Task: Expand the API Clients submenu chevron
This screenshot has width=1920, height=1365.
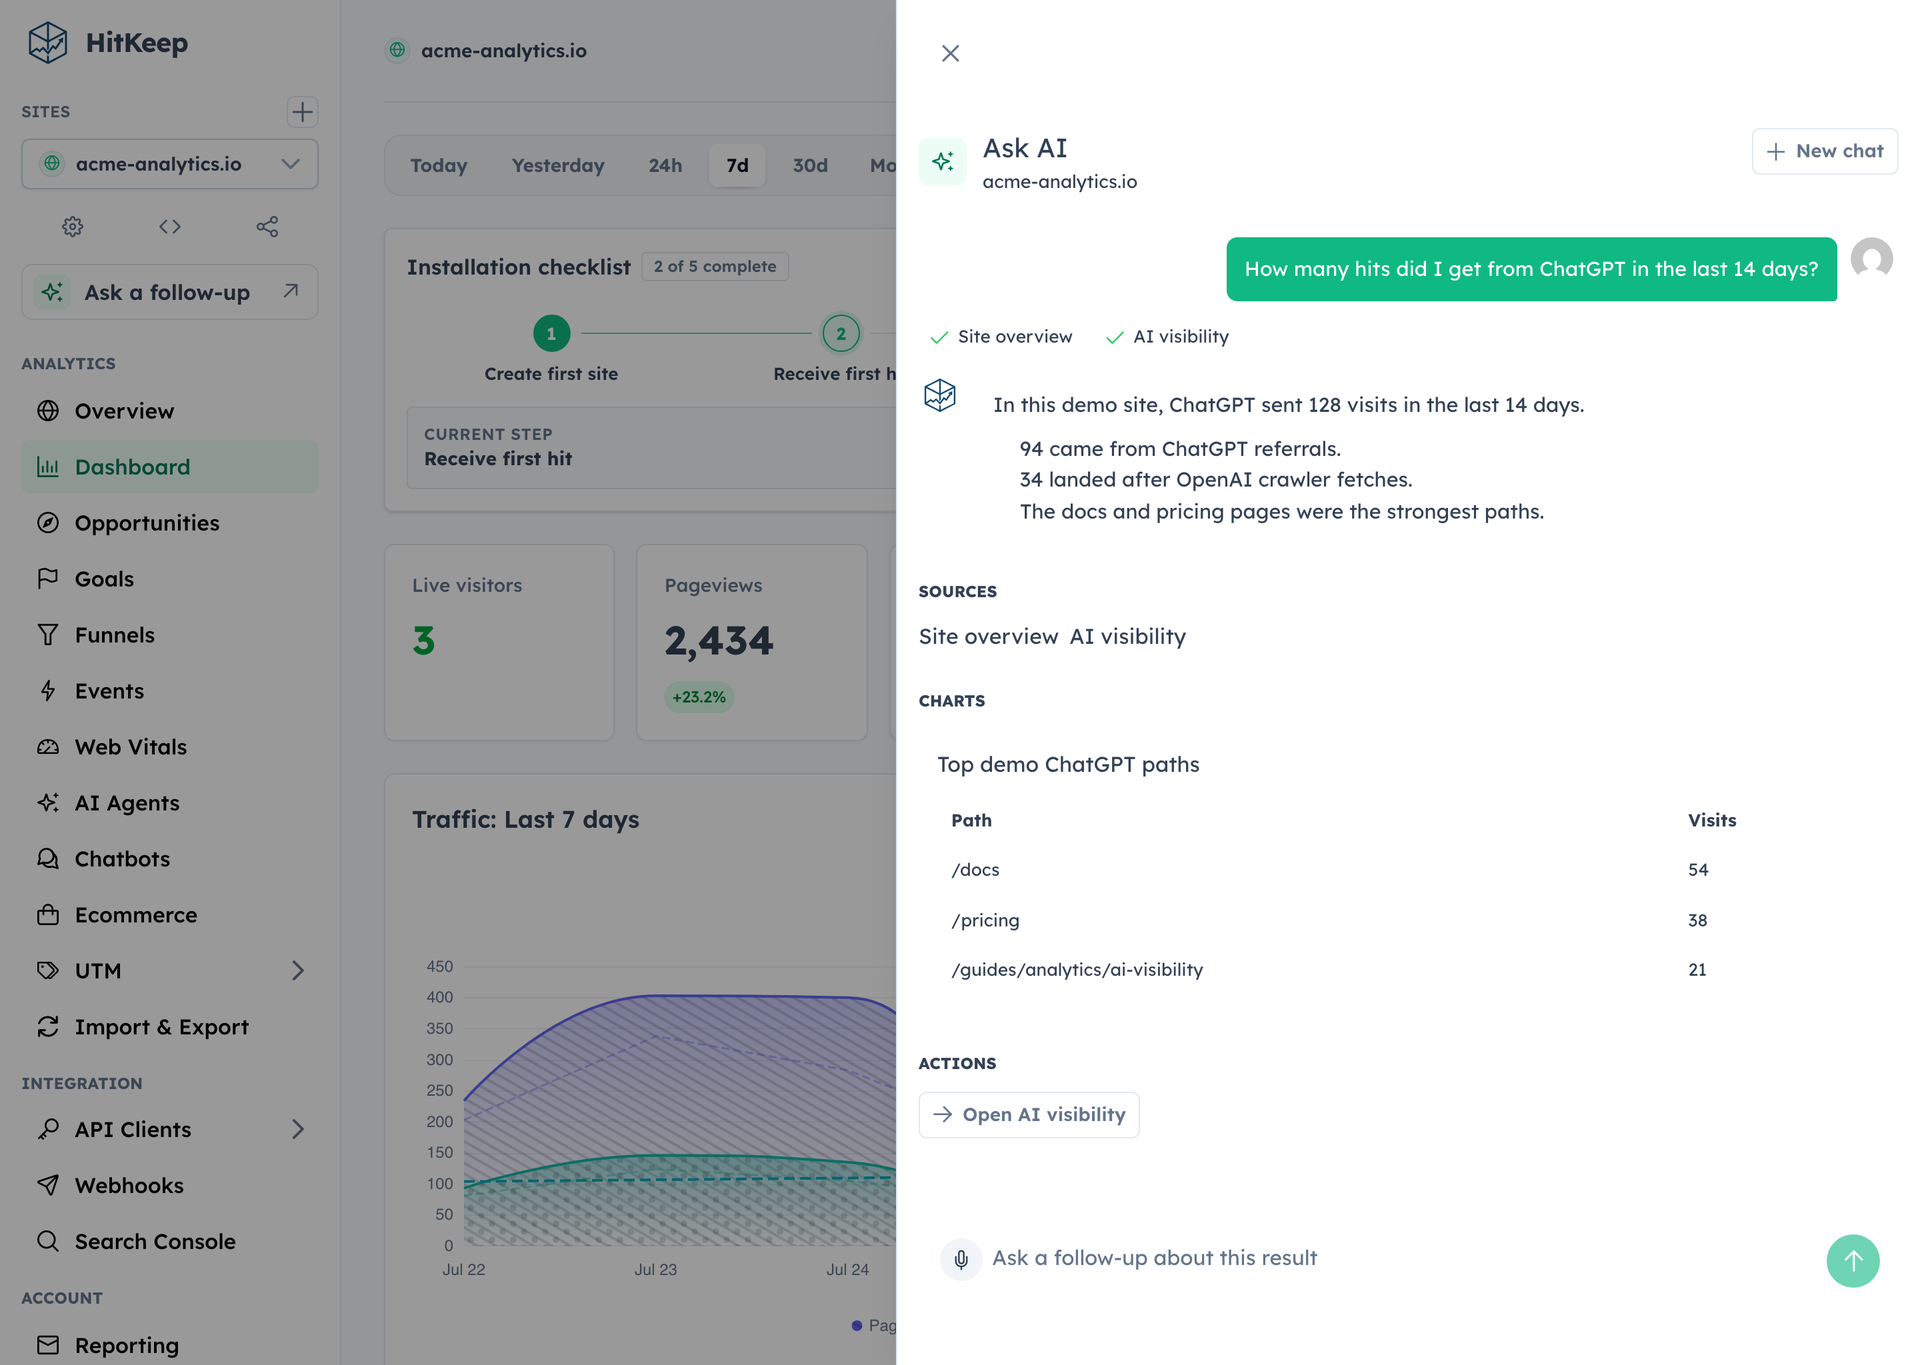Action: tap(298, 1130)
